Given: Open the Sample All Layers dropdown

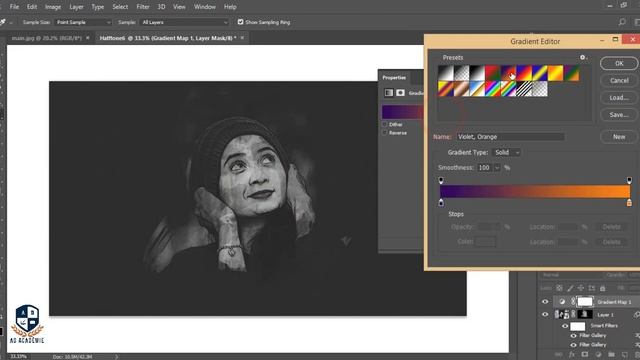Looking at the screenshot, I should 184,22.
